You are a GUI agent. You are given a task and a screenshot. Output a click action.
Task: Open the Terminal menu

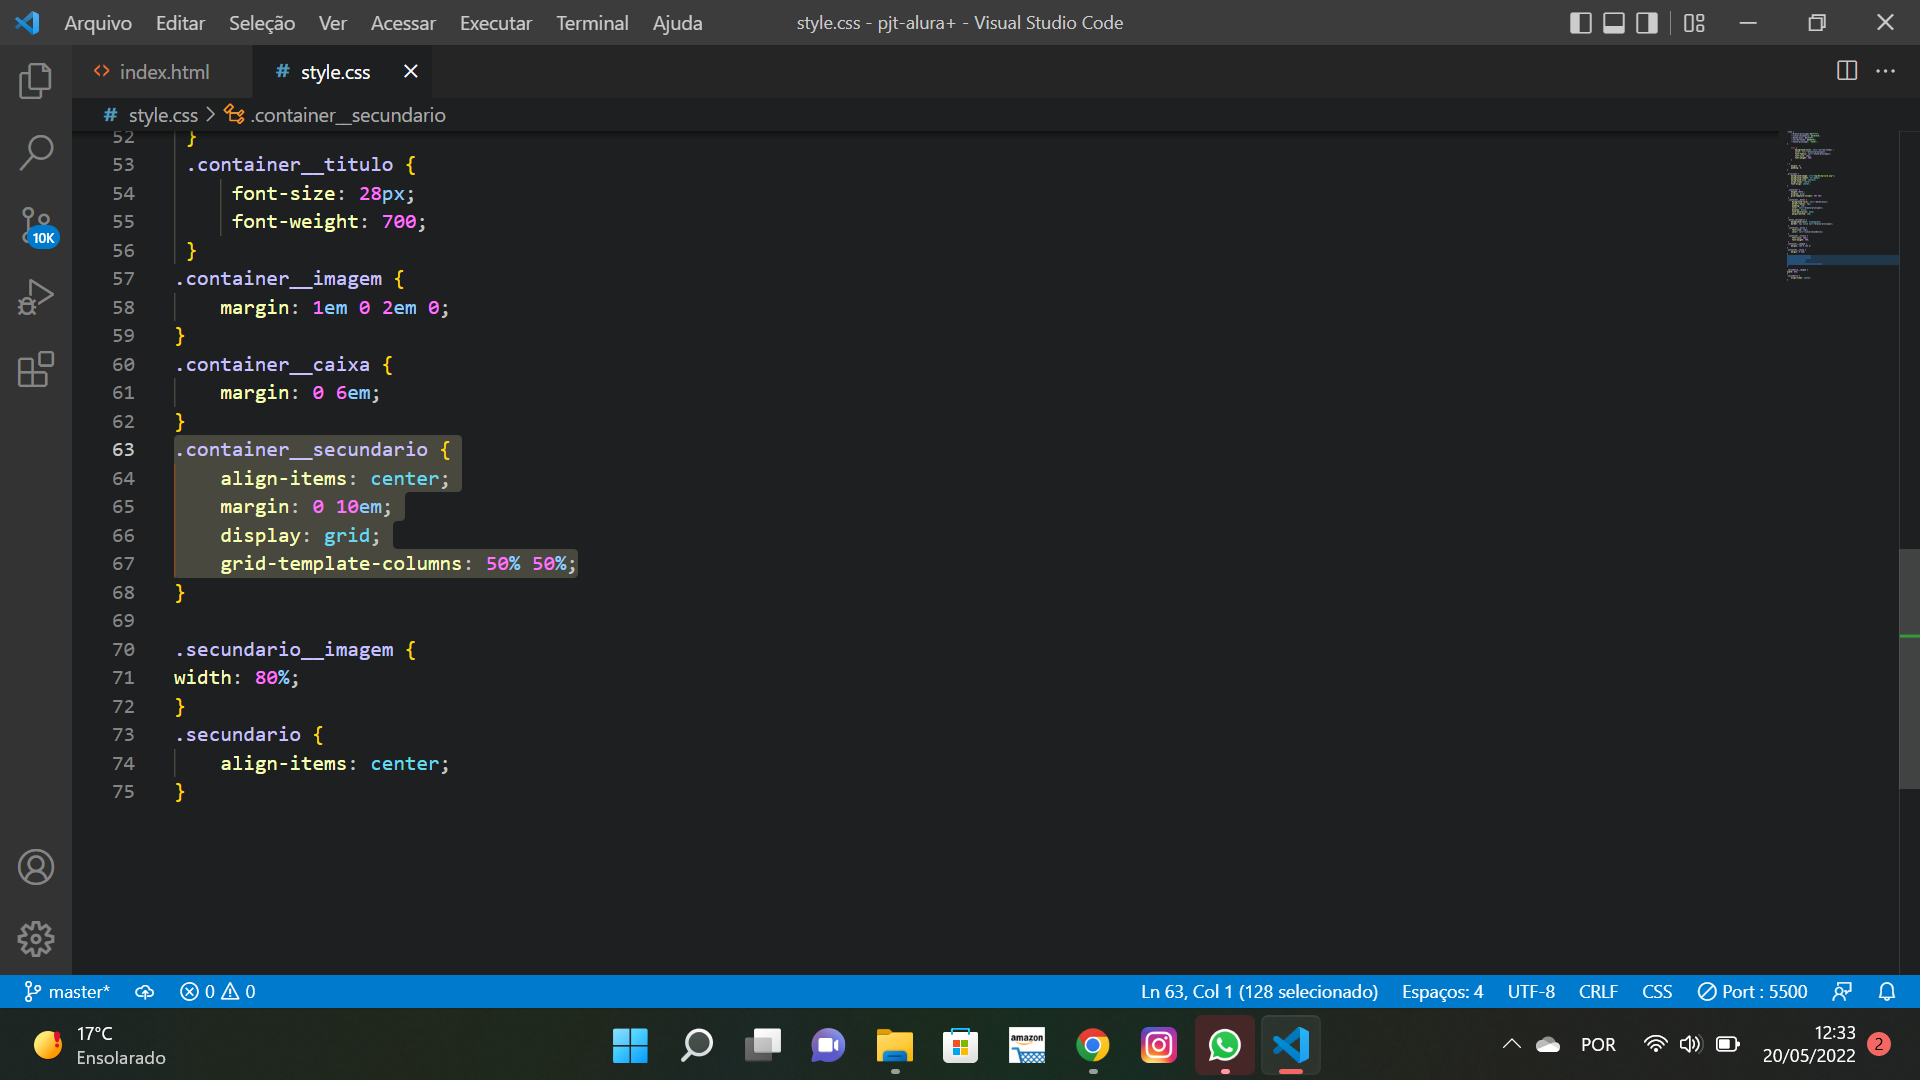tap(592, 23)
